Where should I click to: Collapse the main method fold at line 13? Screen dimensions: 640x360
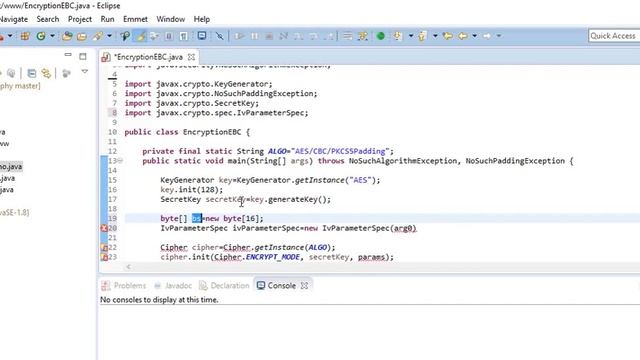(120, 161)
